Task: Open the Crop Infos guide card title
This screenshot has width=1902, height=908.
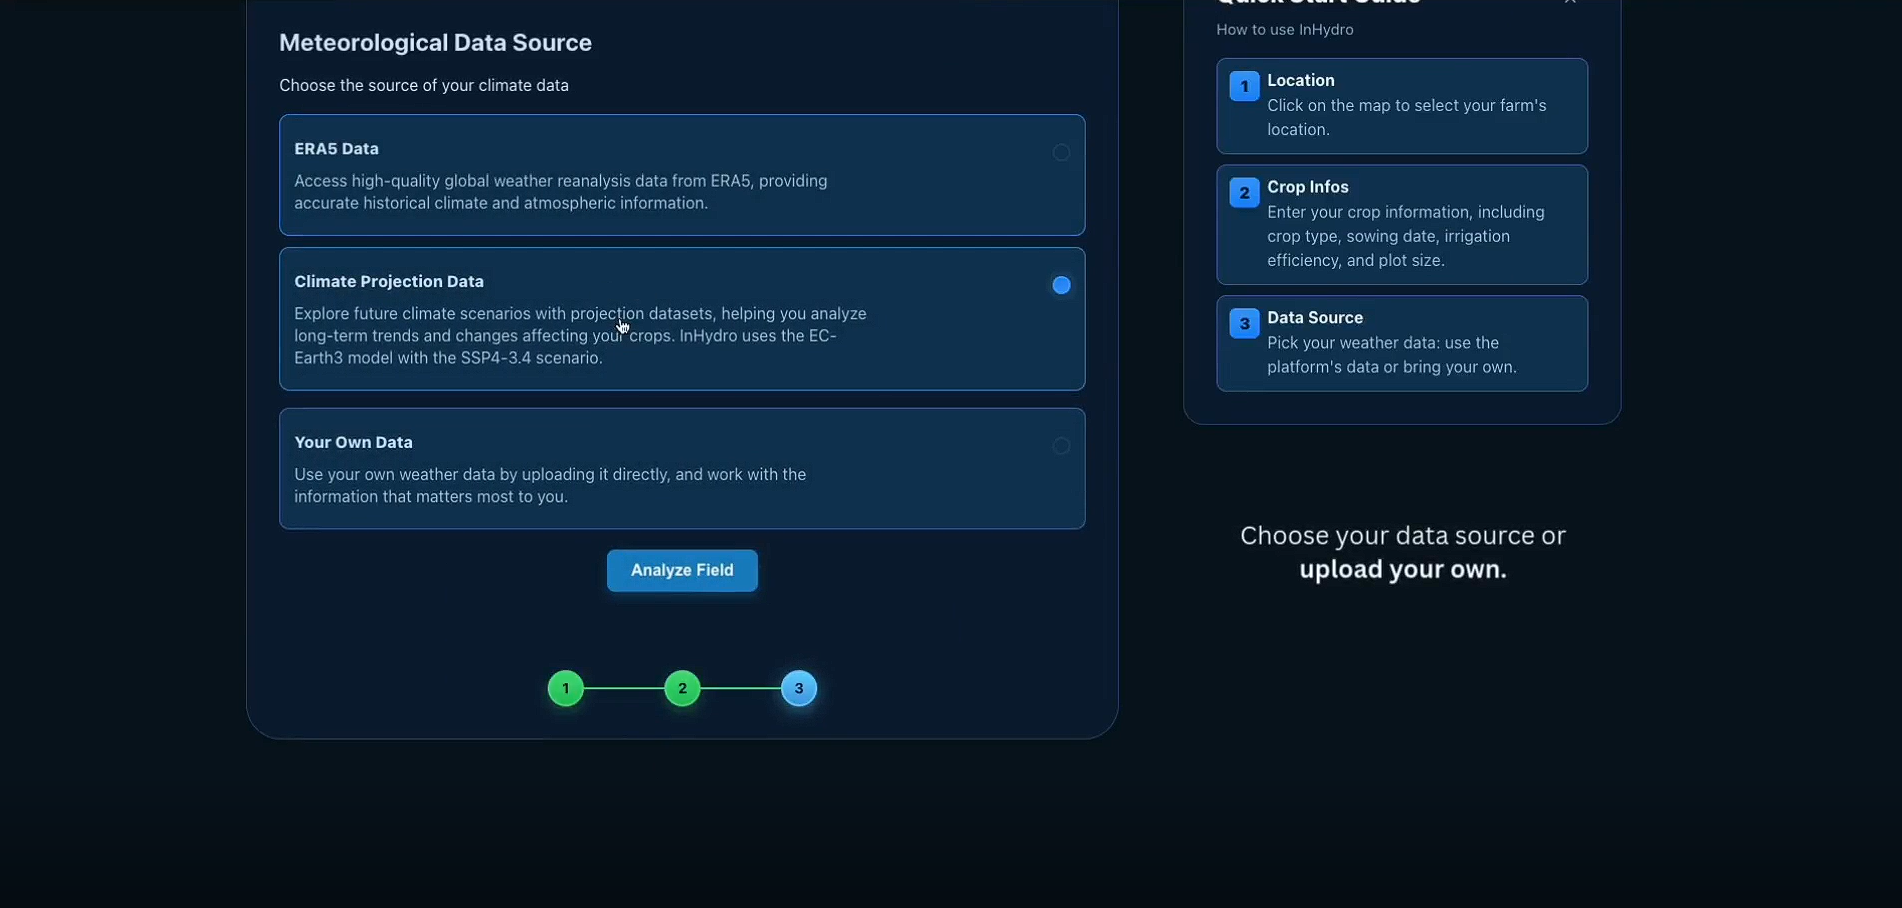Action: click(1307, 187)
